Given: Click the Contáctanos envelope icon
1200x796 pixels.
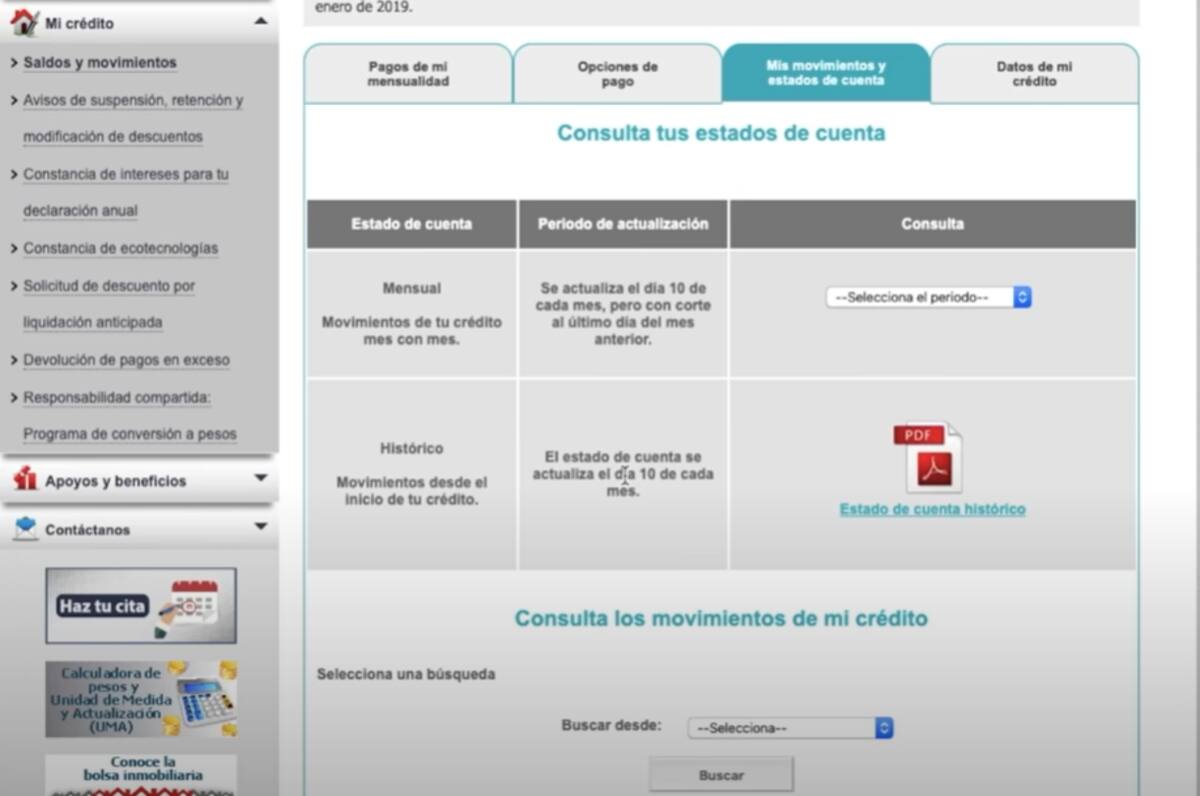Looking at the screenshot, I should (25, 529).
